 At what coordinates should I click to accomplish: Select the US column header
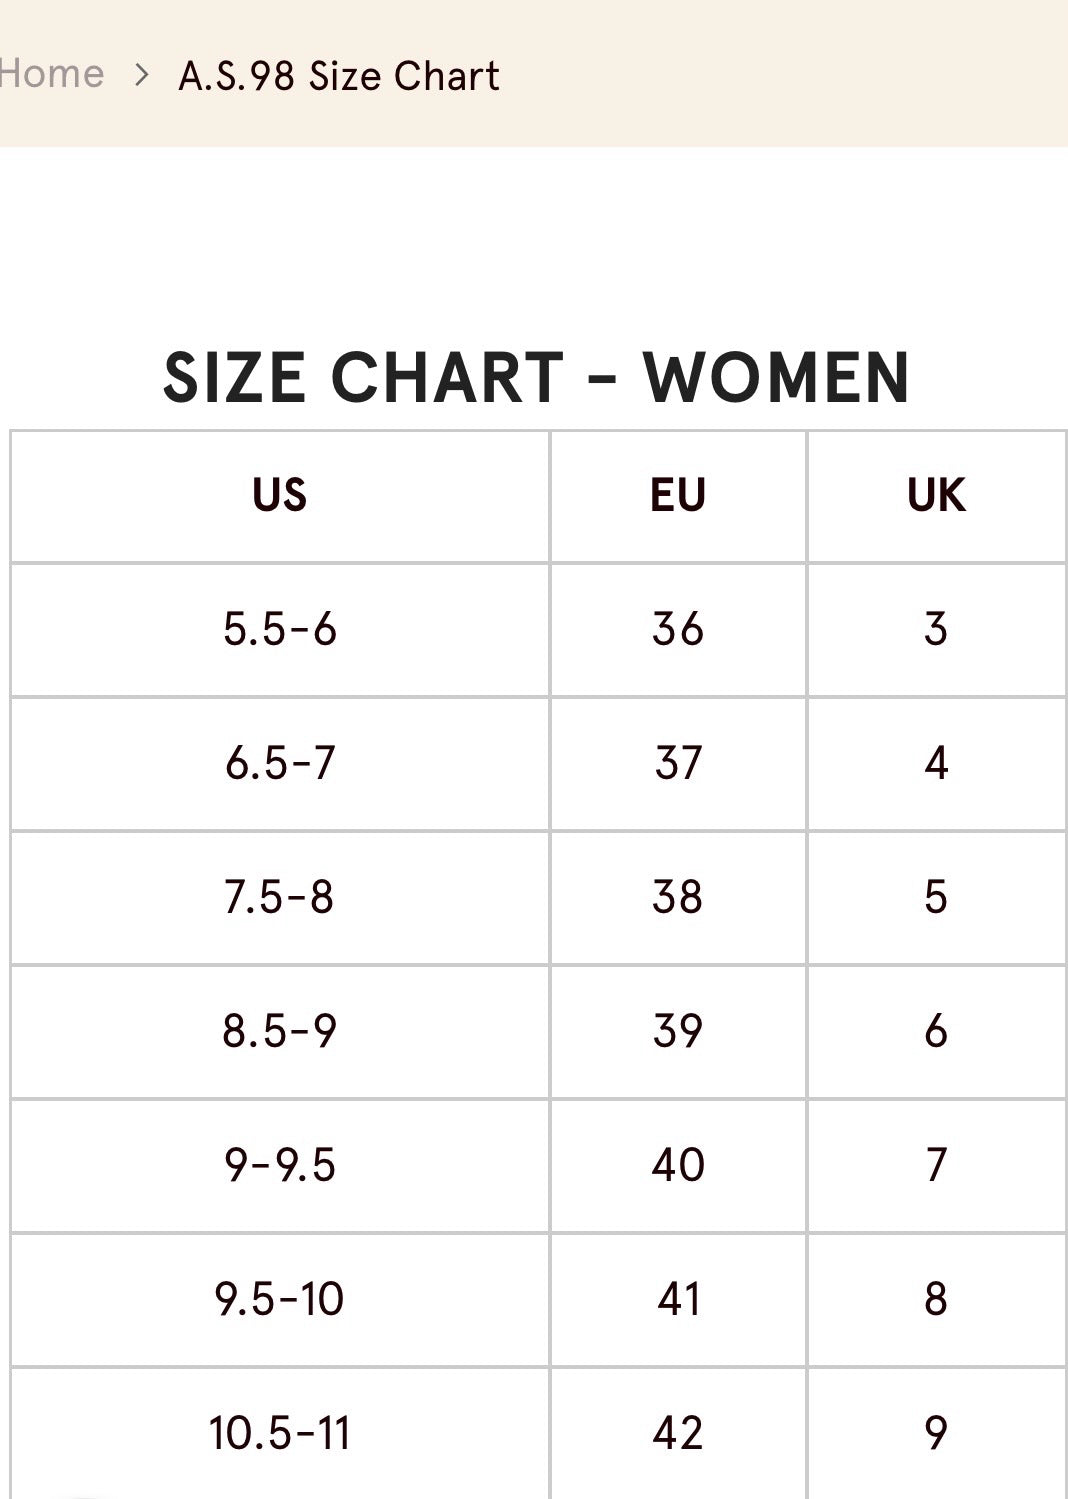coord(280,496)
